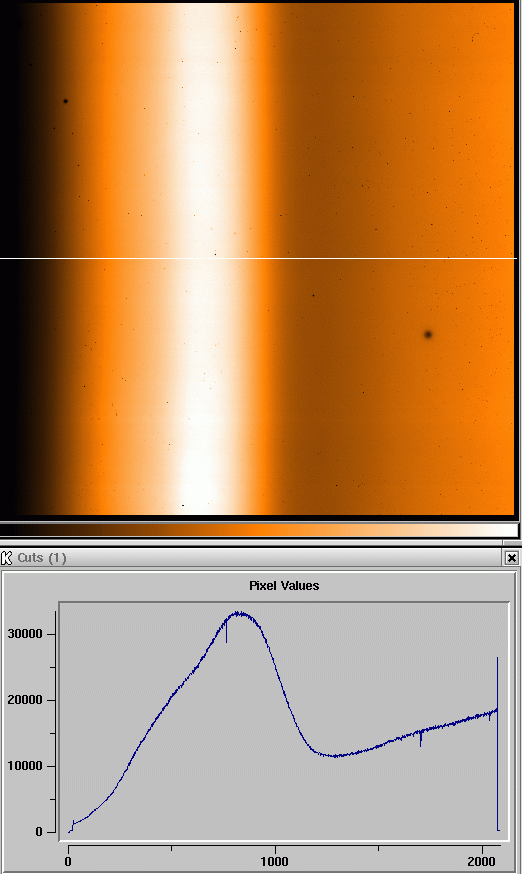Click the curve minimum after the peak
The width and height of the screenshot is (522, 874).
[x=335, y=756]
